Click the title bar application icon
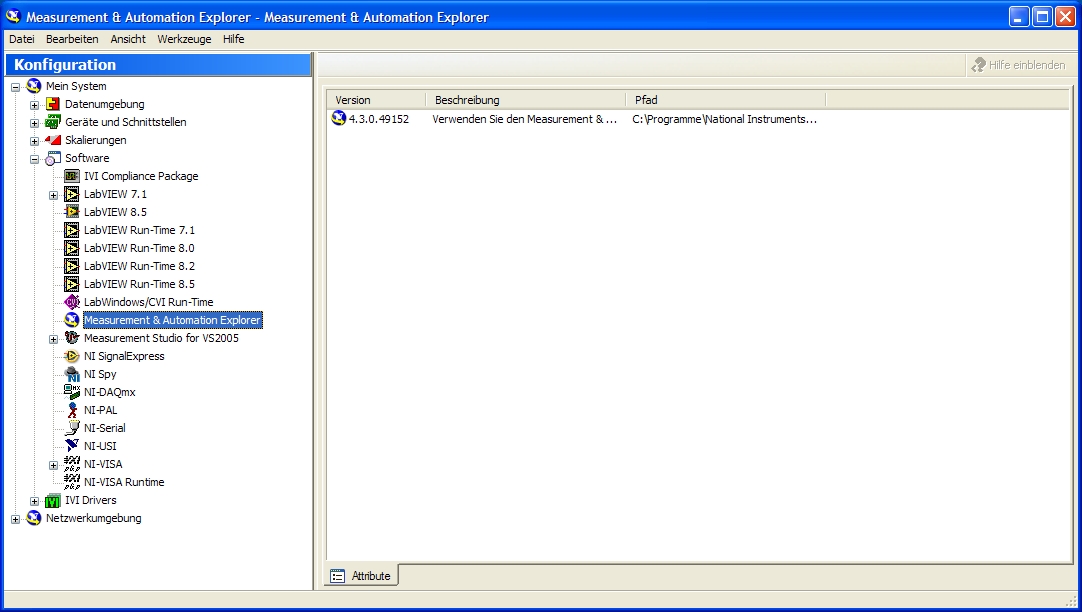This screenshot has width=1082, height=612. click(x=13, y=16)
